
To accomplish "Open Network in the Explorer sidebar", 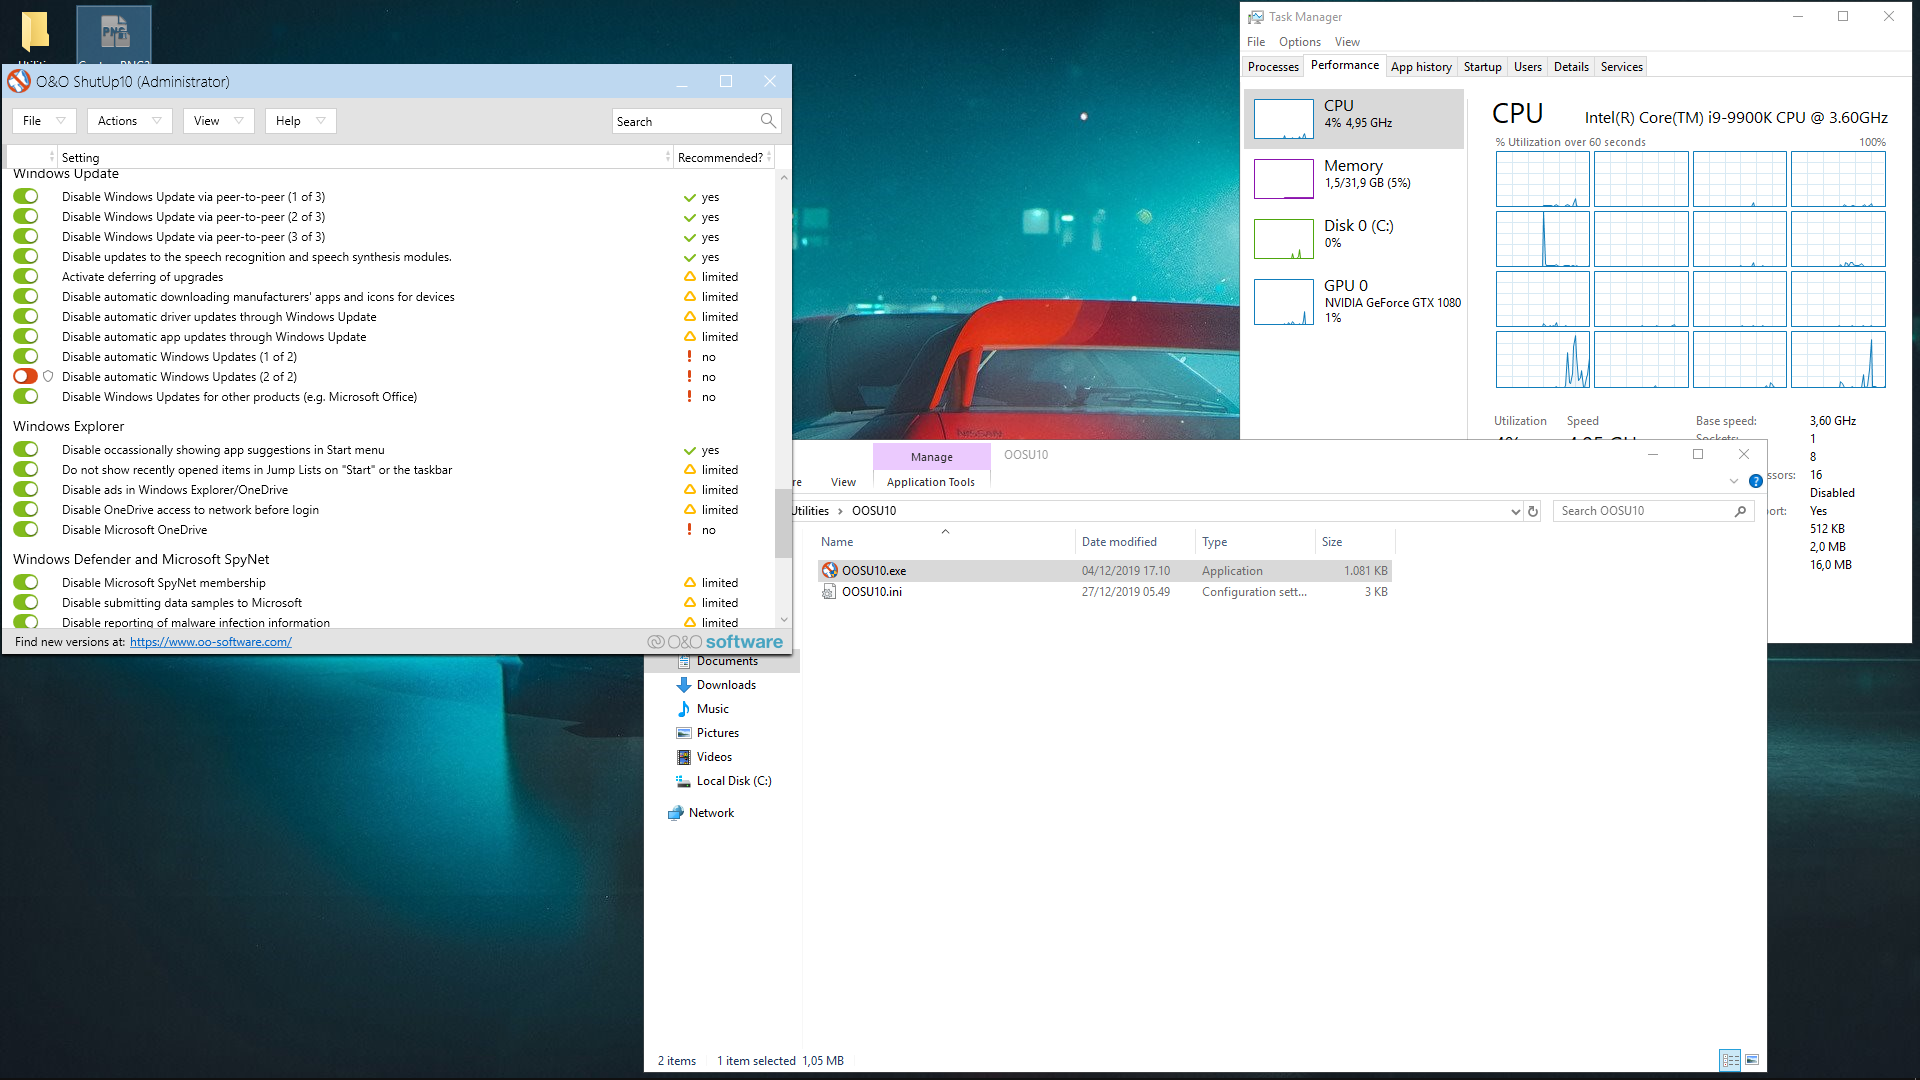I will point(711,813).
